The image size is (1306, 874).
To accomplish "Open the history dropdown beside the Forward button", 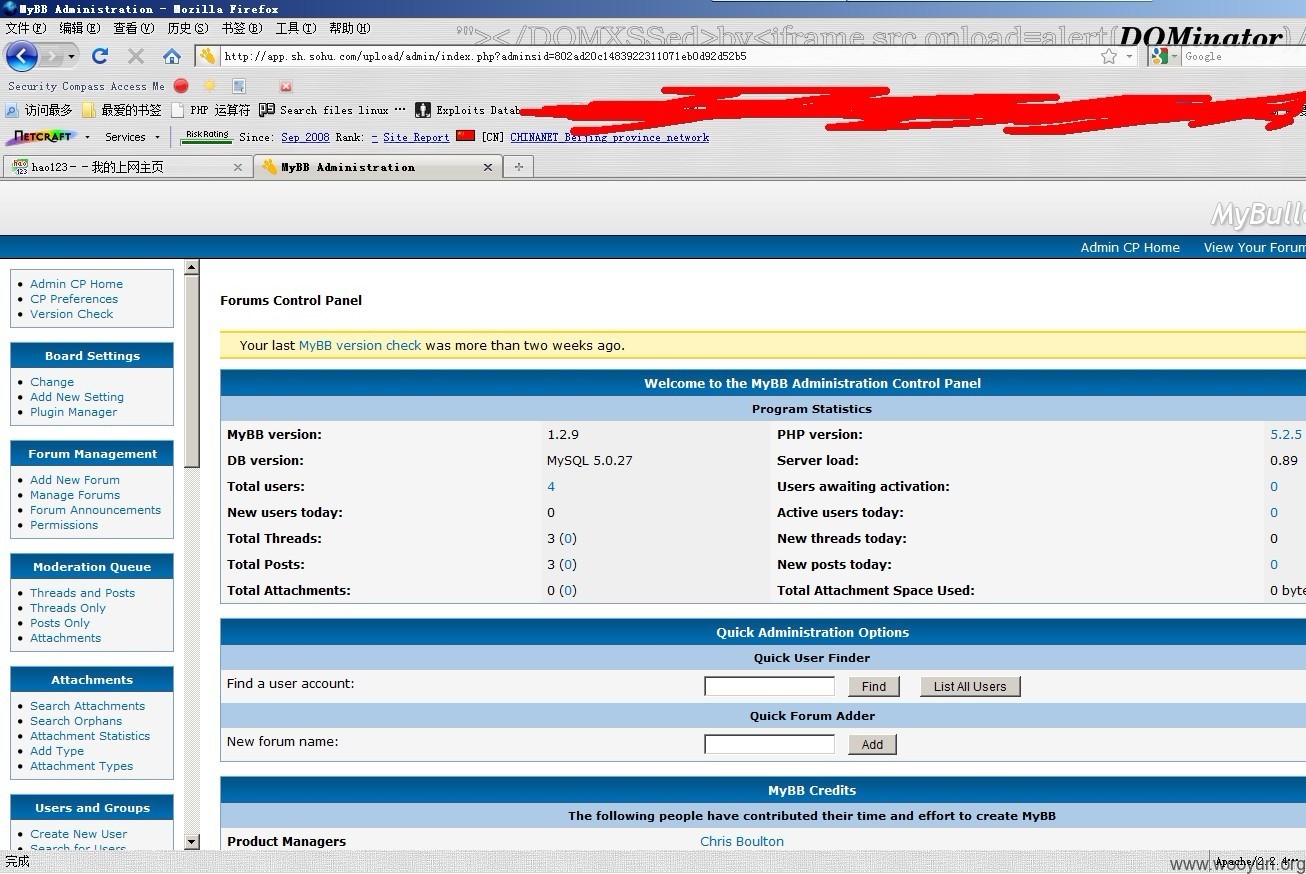I will click(71, 56).
